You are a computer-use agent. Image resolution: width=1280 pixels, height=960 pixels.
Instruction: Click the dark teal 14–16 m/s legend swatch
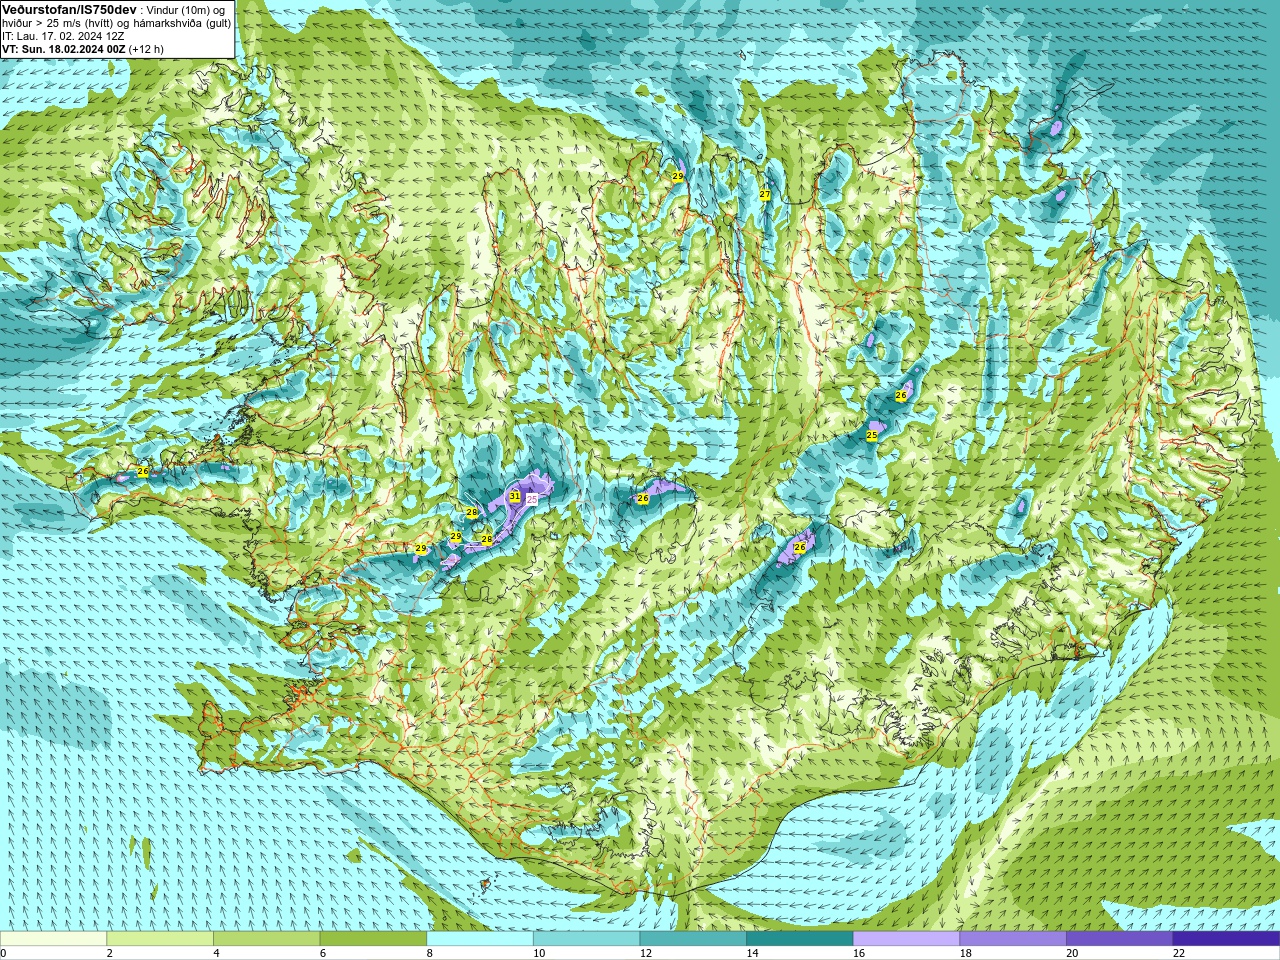[800, 939]
